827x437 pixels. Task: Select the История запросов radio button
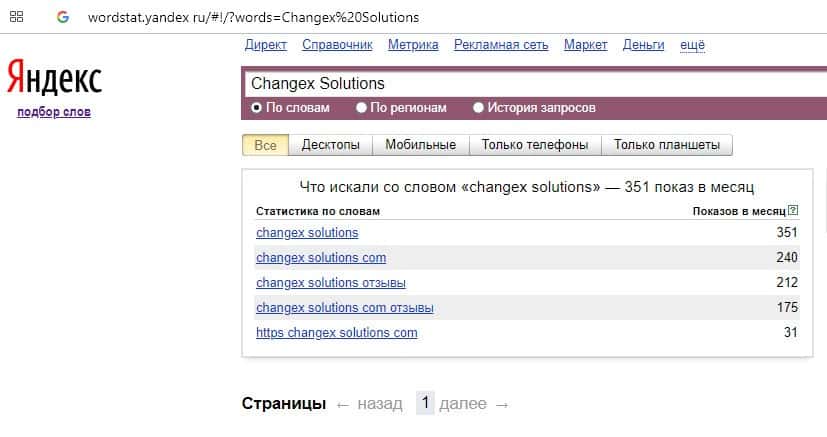click(x=479, y=108)
